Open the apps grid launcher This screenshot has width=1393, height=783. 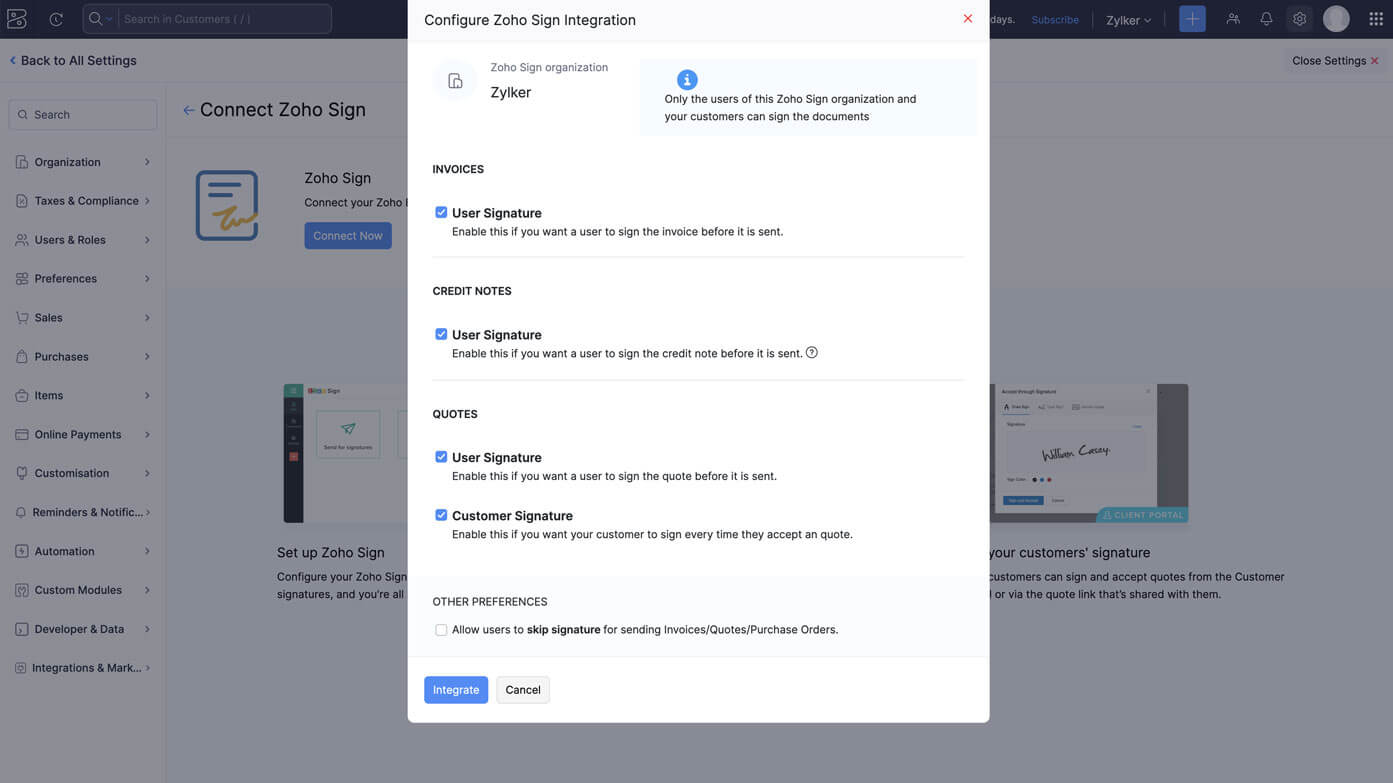pos(1376,19)
